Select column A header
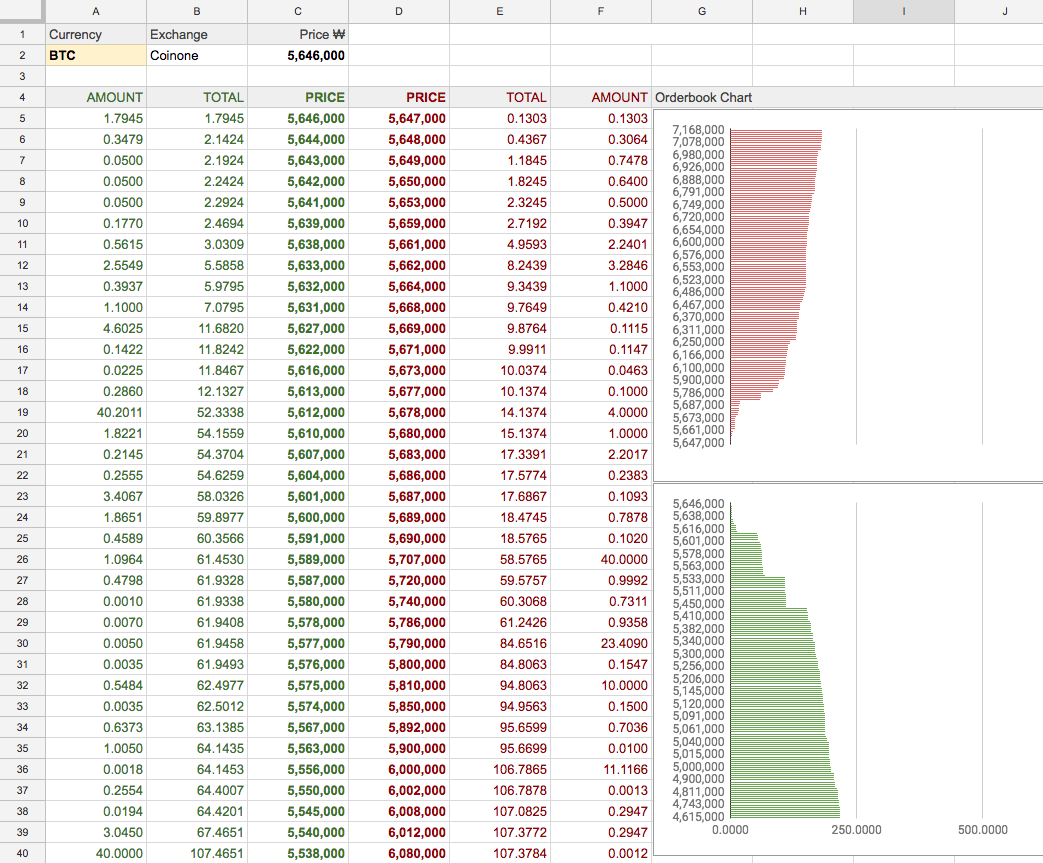The width and height of the screenshot is (1043, 863). pos(96,11)
